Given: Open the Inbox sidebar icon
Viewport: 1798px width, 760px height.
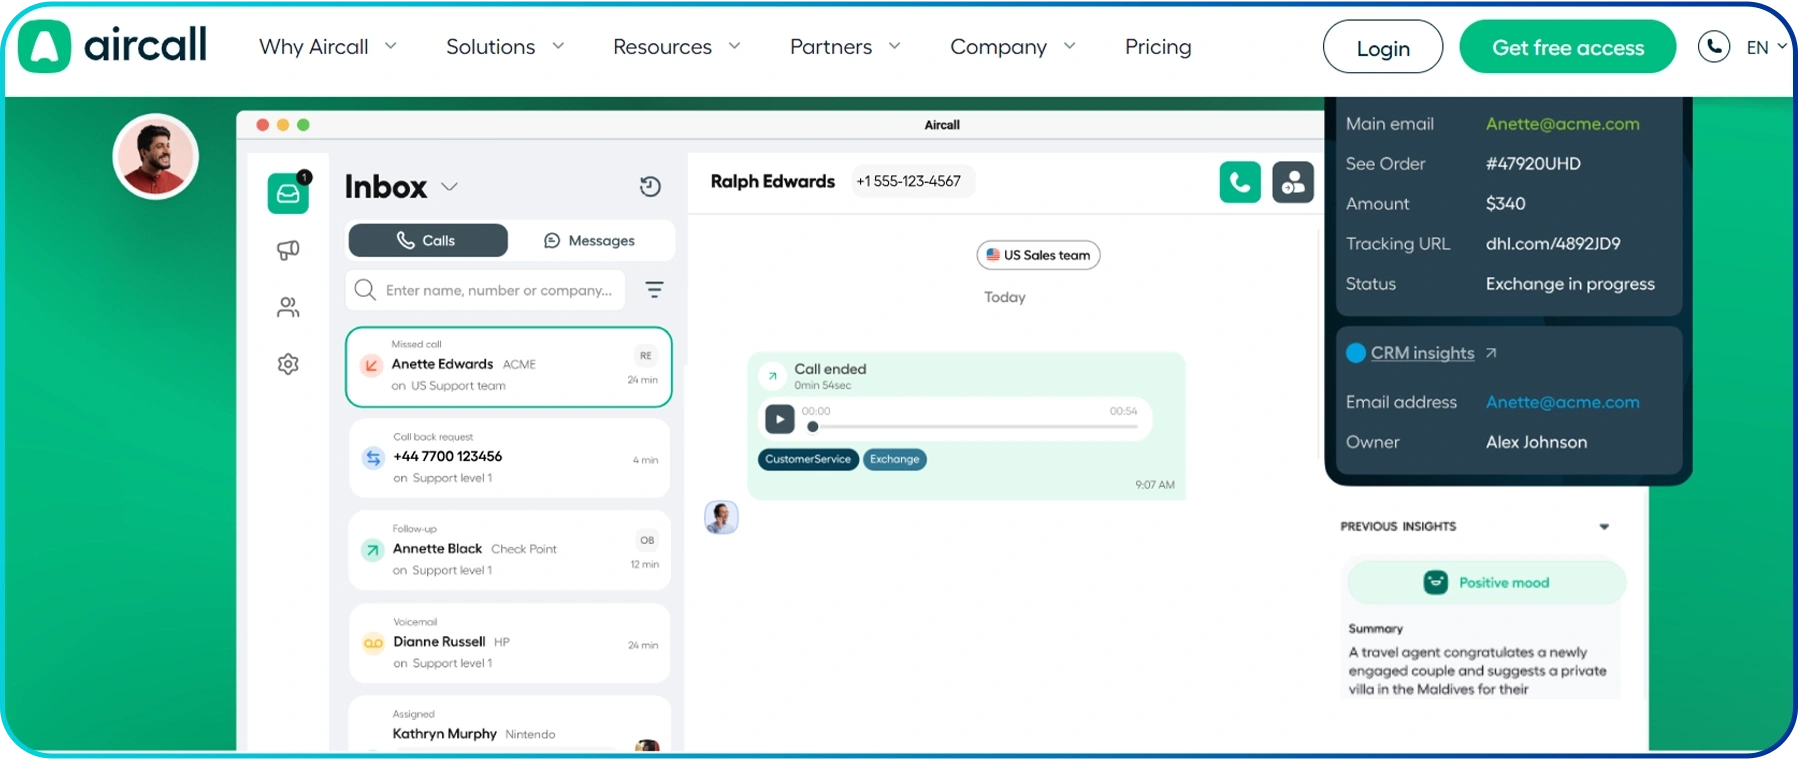Looking at the screenshot, I should tap(288, 192).
